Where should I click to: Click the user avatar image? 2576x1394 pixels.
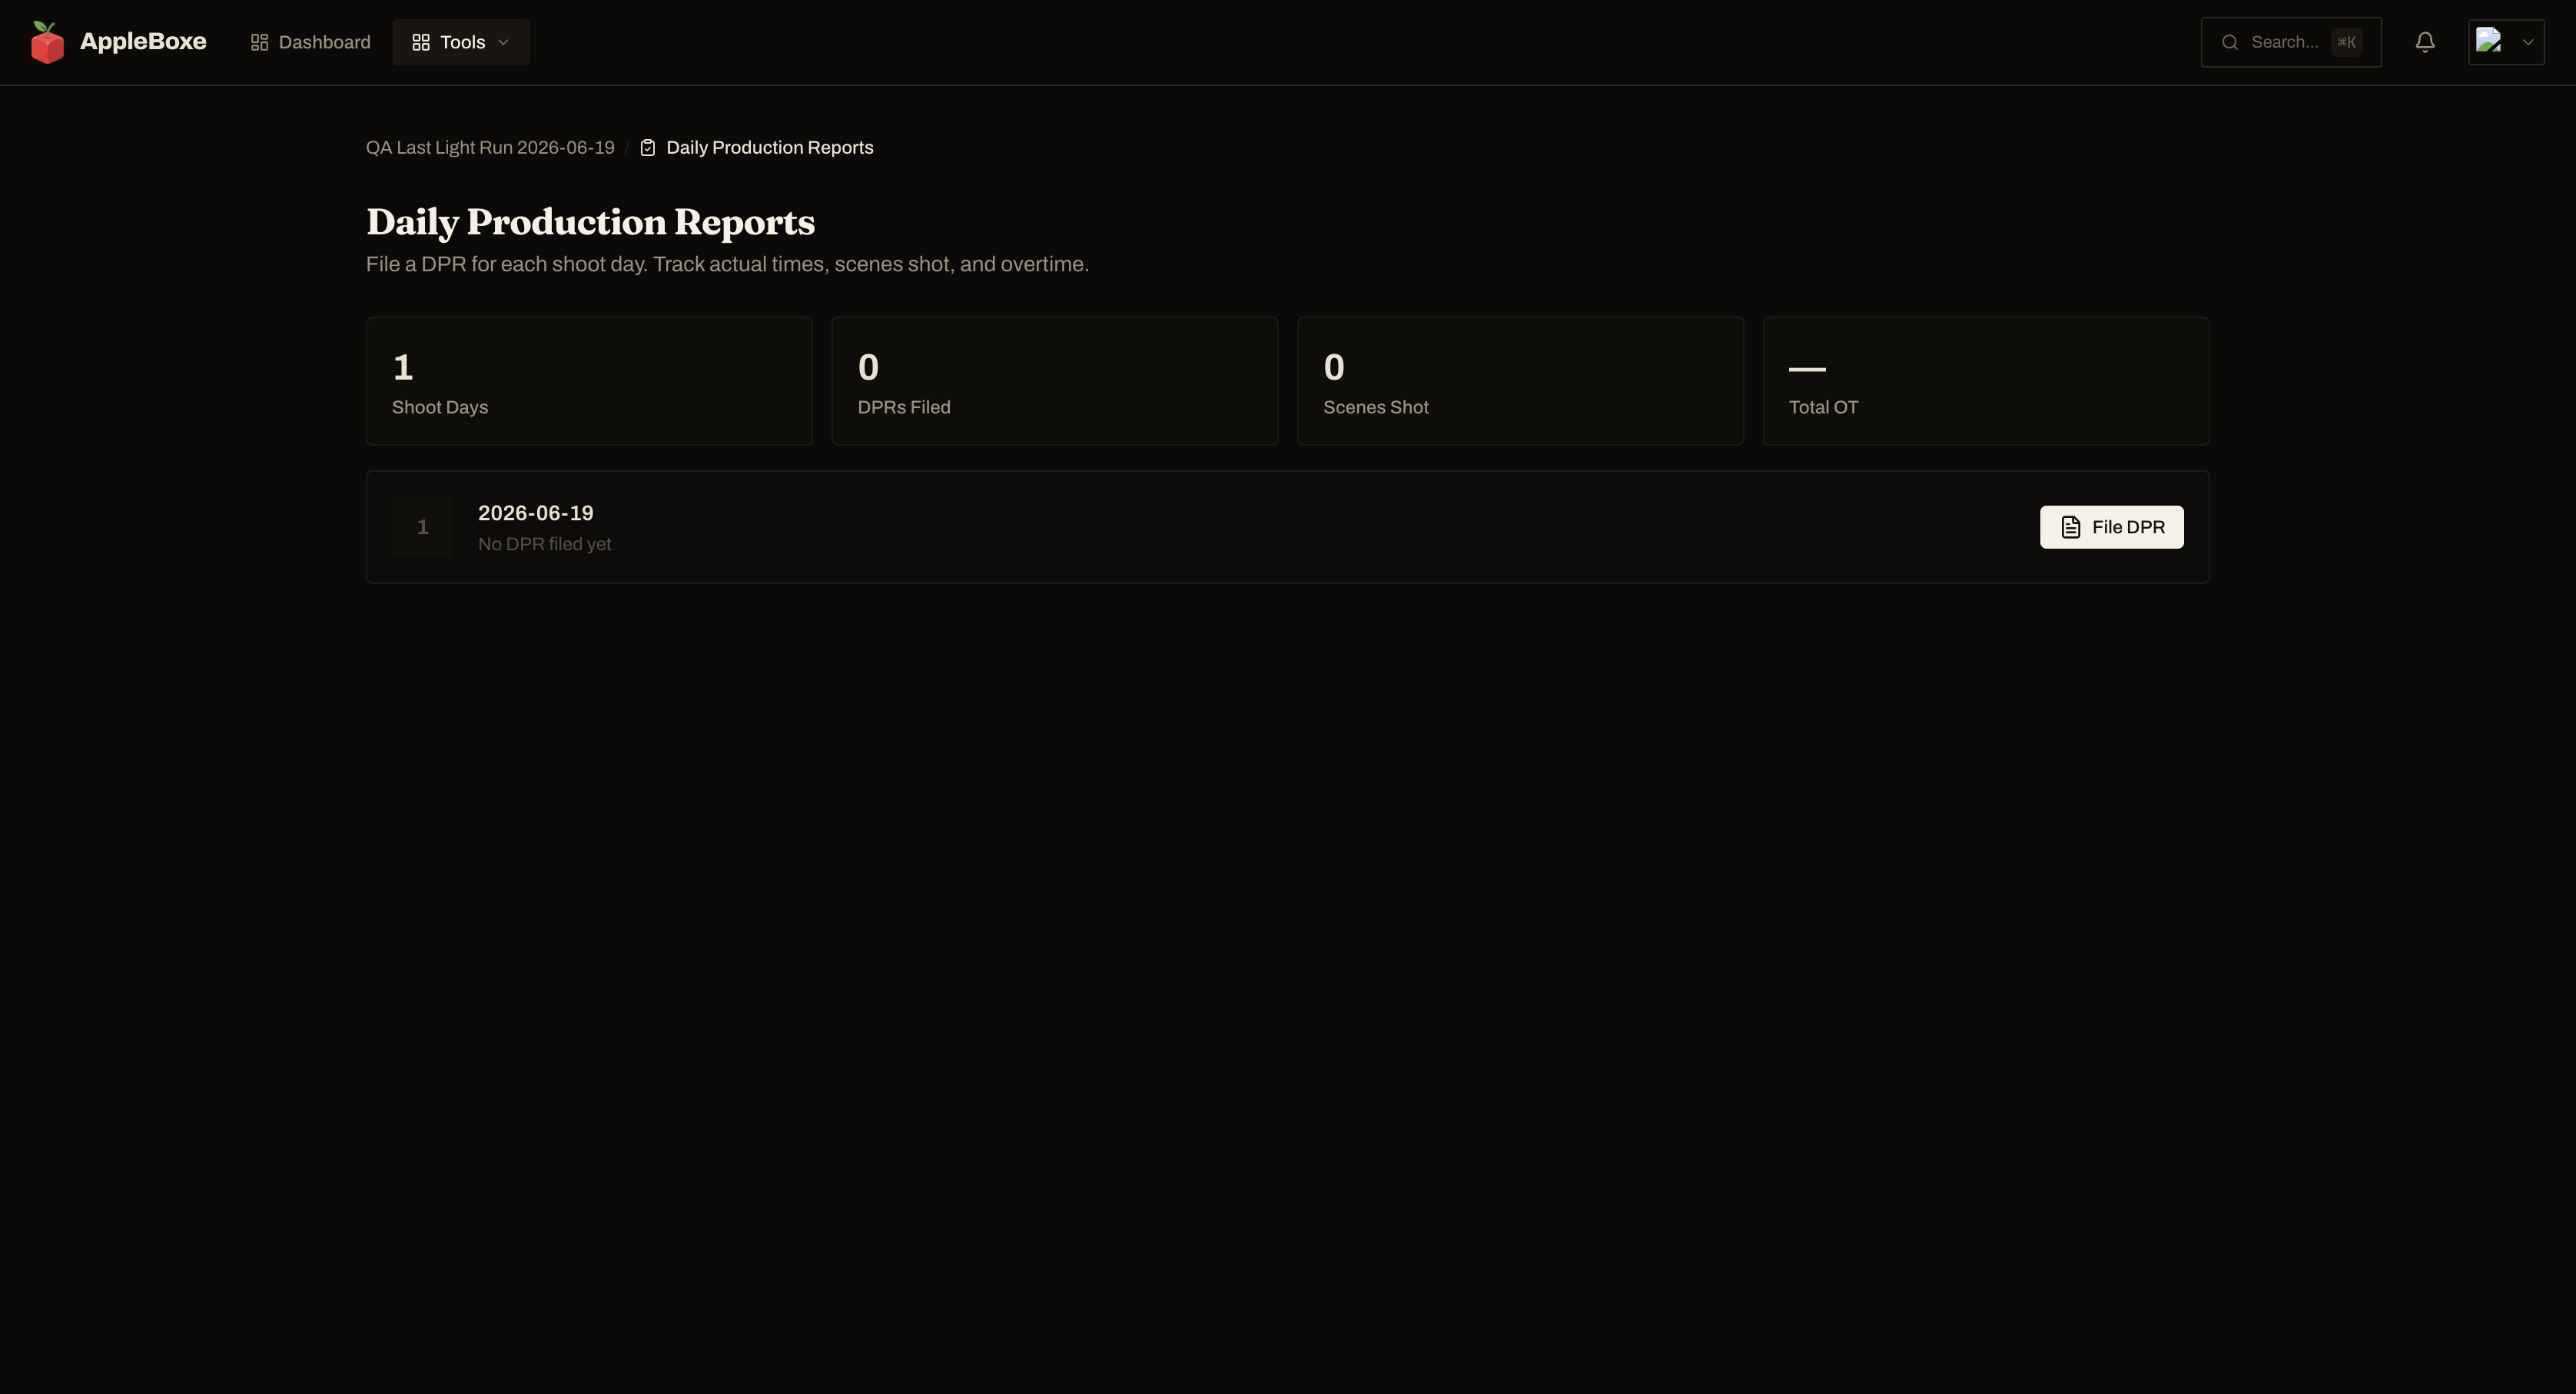[x=2489, y=41]
